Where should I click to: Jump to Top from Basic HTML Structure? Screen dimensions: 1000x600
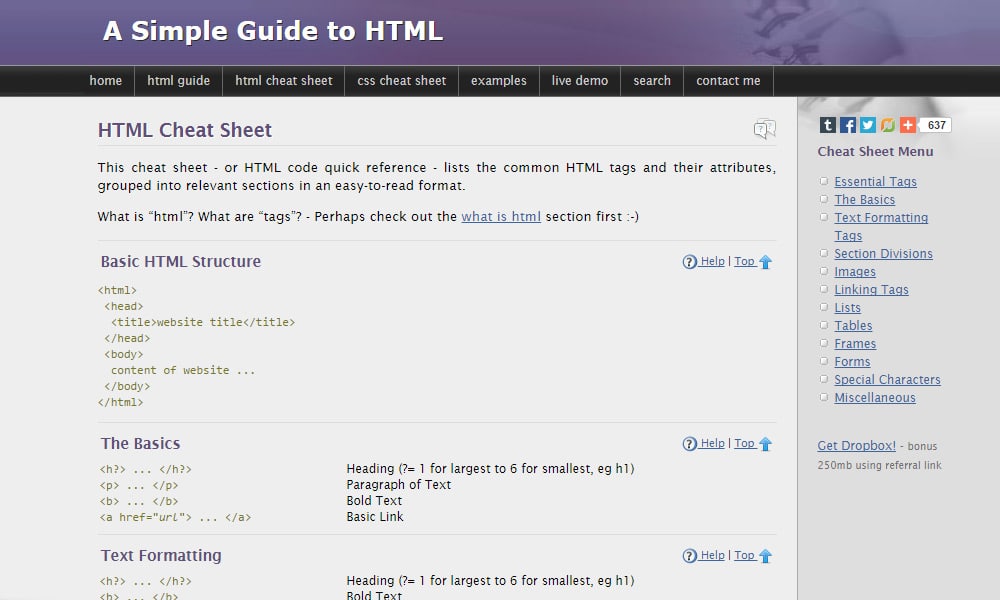pyautogui.click(x=744, y=261)
